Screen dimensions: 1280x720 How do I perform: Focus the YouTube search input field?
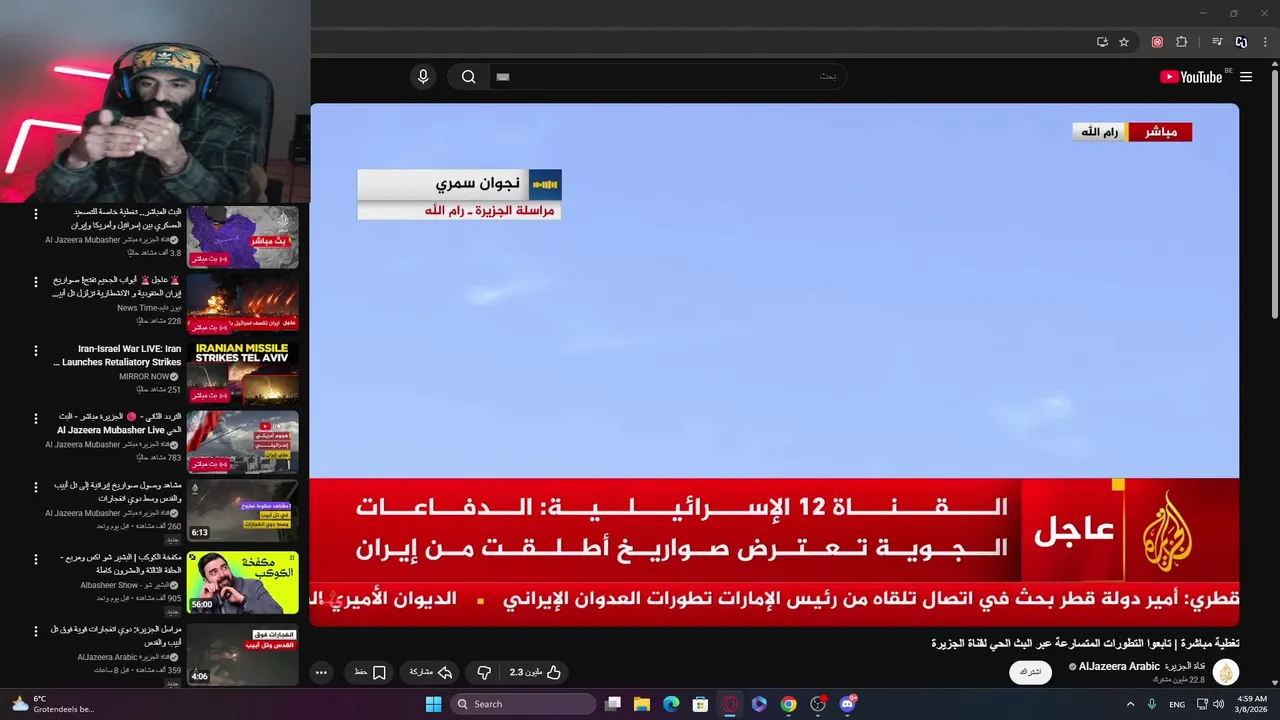(667, 77)
